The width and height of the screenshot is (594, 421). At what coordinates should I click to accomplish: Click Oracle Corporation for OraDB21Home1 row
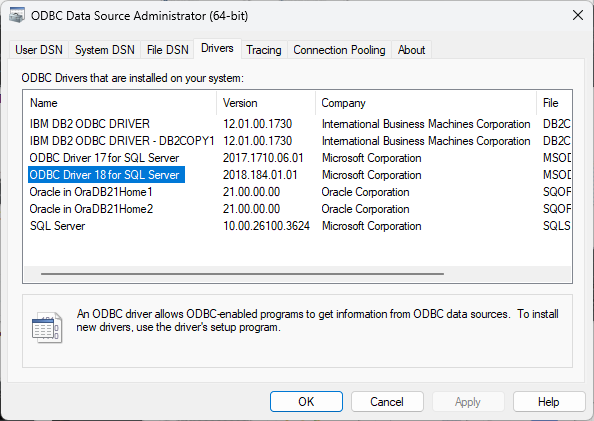(366, 192)
